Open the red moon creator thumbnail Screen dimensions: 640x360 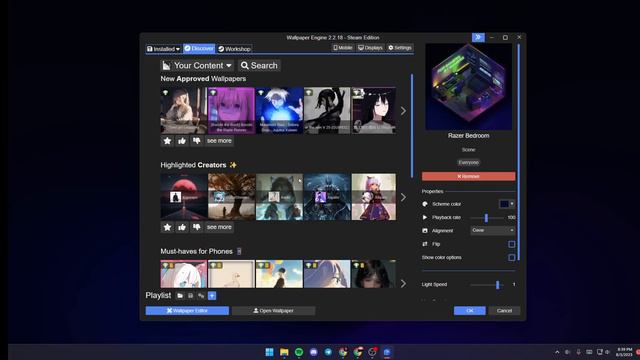pos(184,197)
